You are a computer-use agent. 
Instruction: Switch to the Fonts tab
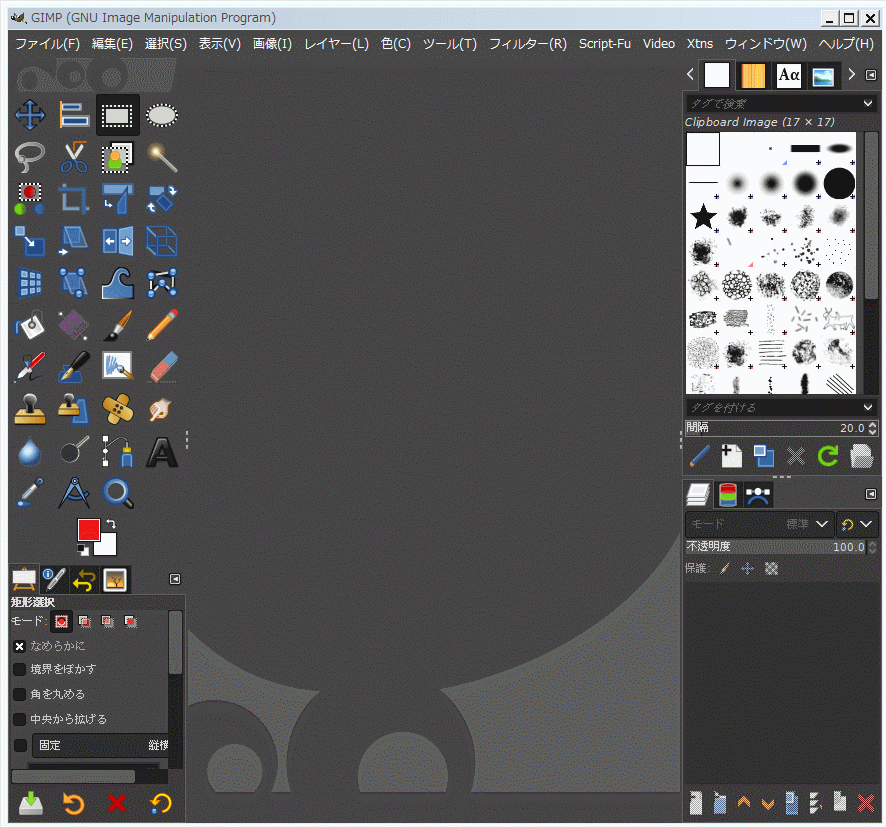[x=789, y=75]
